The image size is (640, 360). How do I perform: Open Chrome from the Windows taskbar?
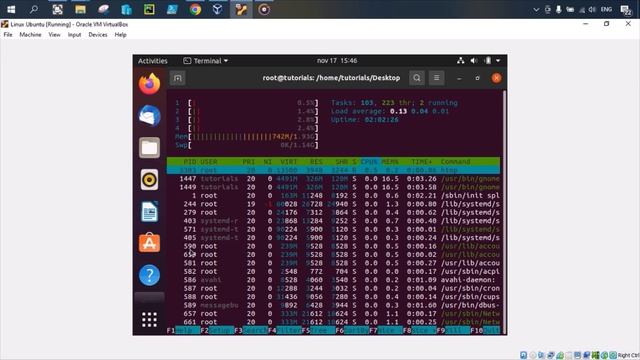[195, 9]
